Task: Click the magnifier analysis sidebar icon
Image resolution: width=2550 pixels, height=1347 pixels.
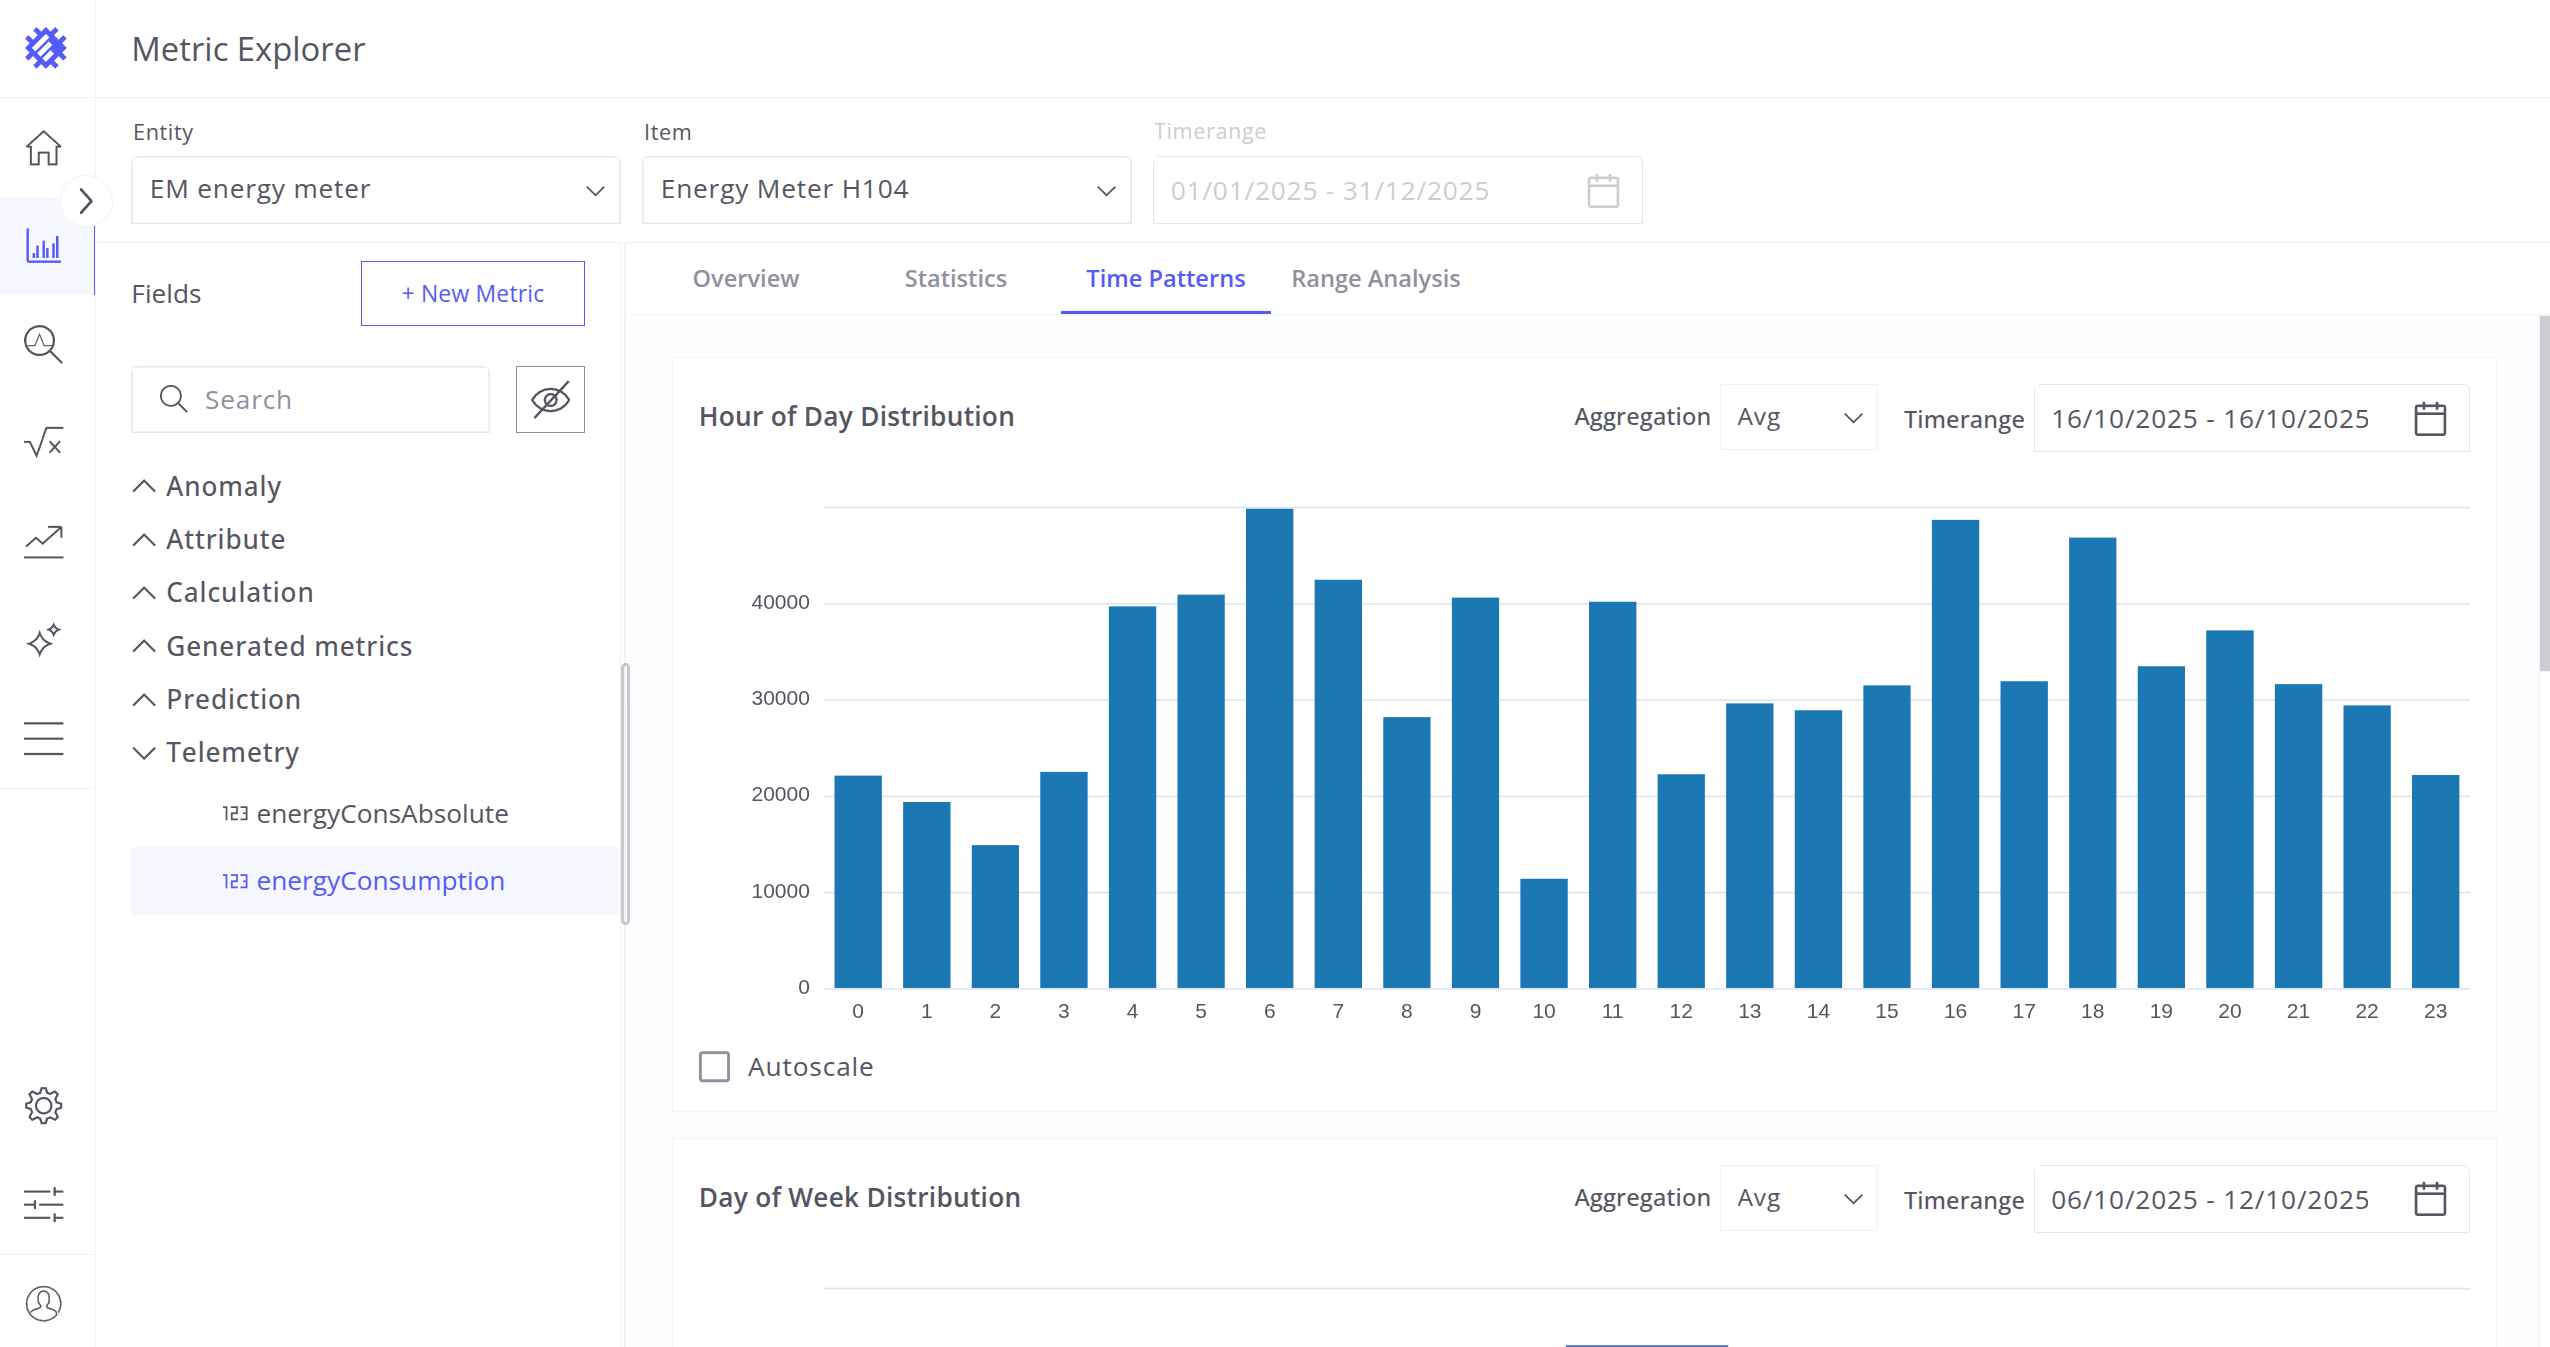Action: (x=43, y=344)
